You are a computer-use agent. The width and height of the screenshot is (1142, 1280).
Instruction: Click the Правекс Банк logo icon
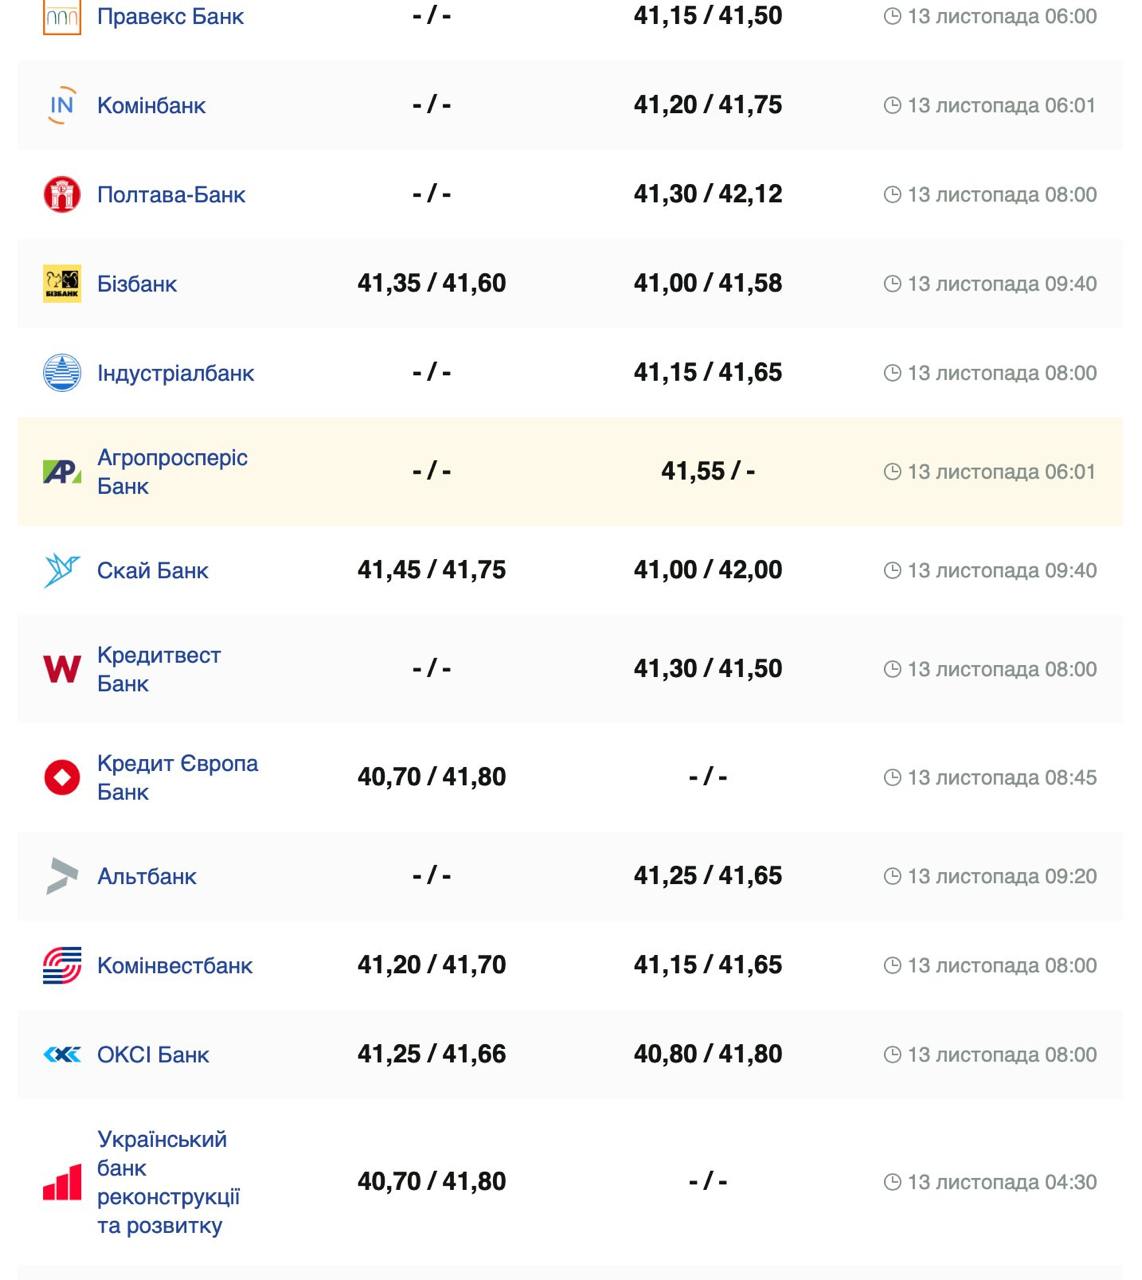(x=62, y=17)
